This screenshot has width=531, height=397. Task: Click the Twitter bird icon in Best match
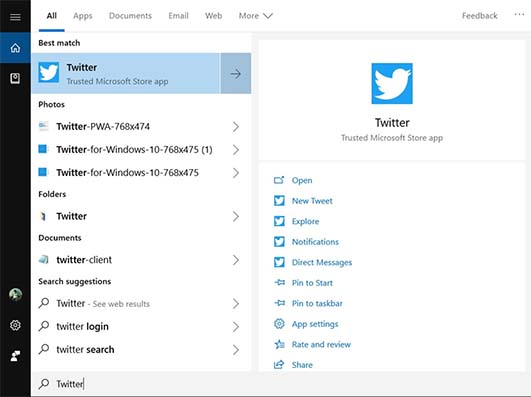(48, 72)
